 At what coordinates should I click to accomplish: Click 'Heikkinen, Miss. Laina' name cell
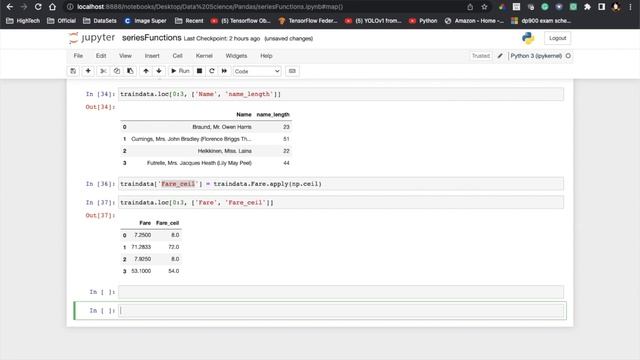(x=224, y=151)
